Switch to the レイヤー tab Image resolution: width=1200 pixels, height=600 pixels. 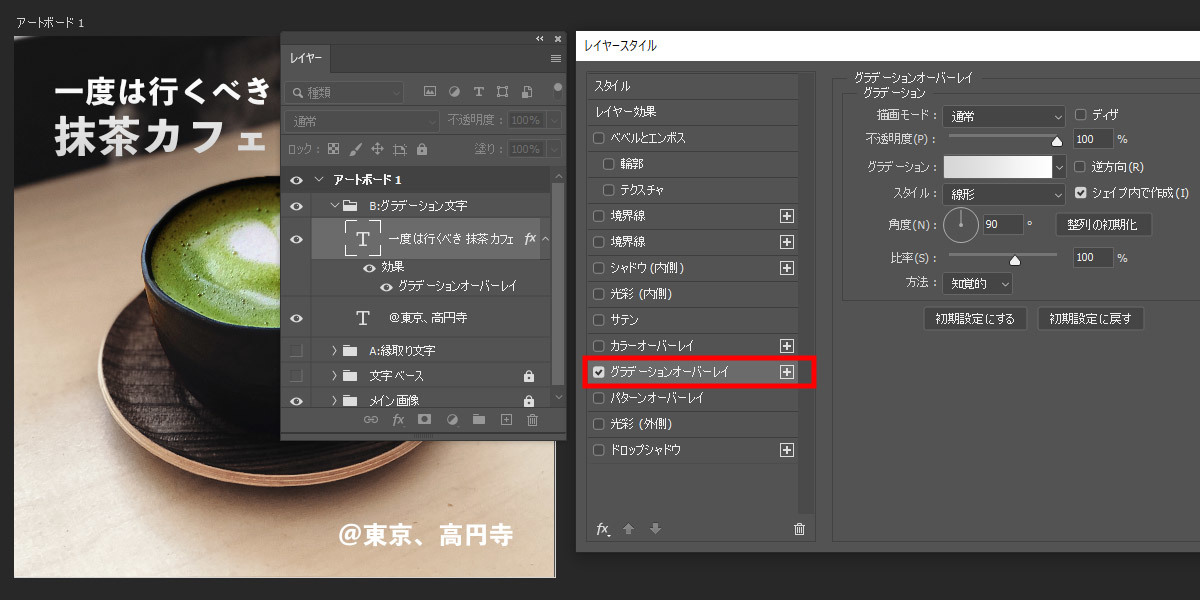(306, 59)
